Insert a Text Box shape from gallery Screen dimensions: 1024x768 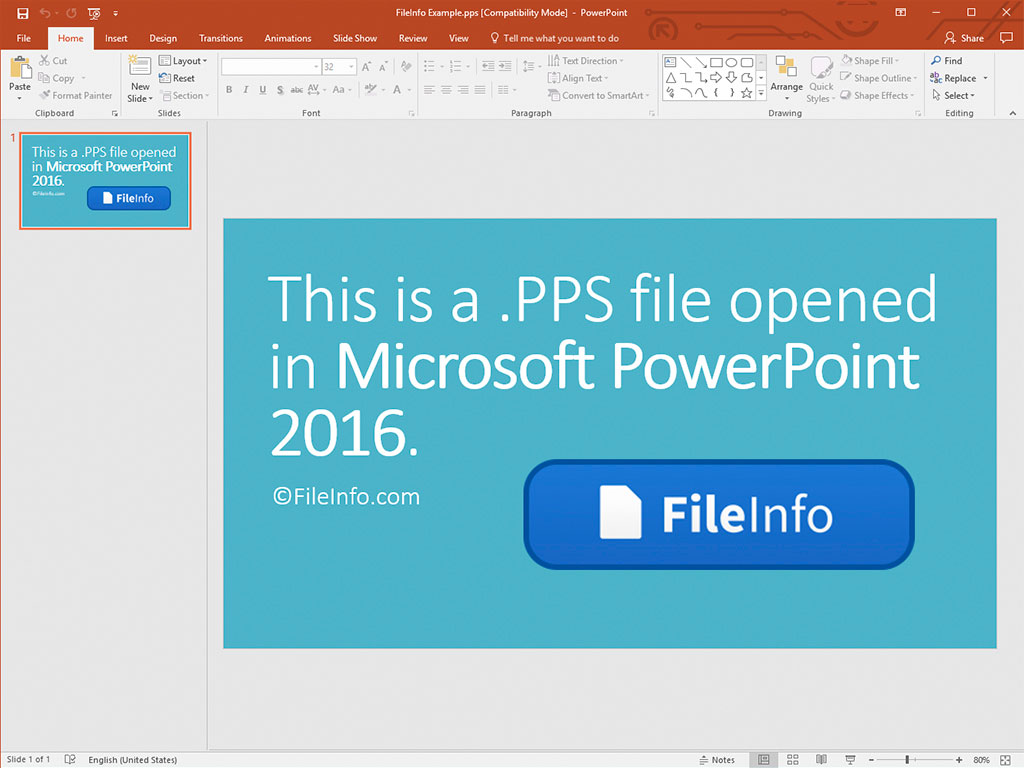tap(670, 62)
